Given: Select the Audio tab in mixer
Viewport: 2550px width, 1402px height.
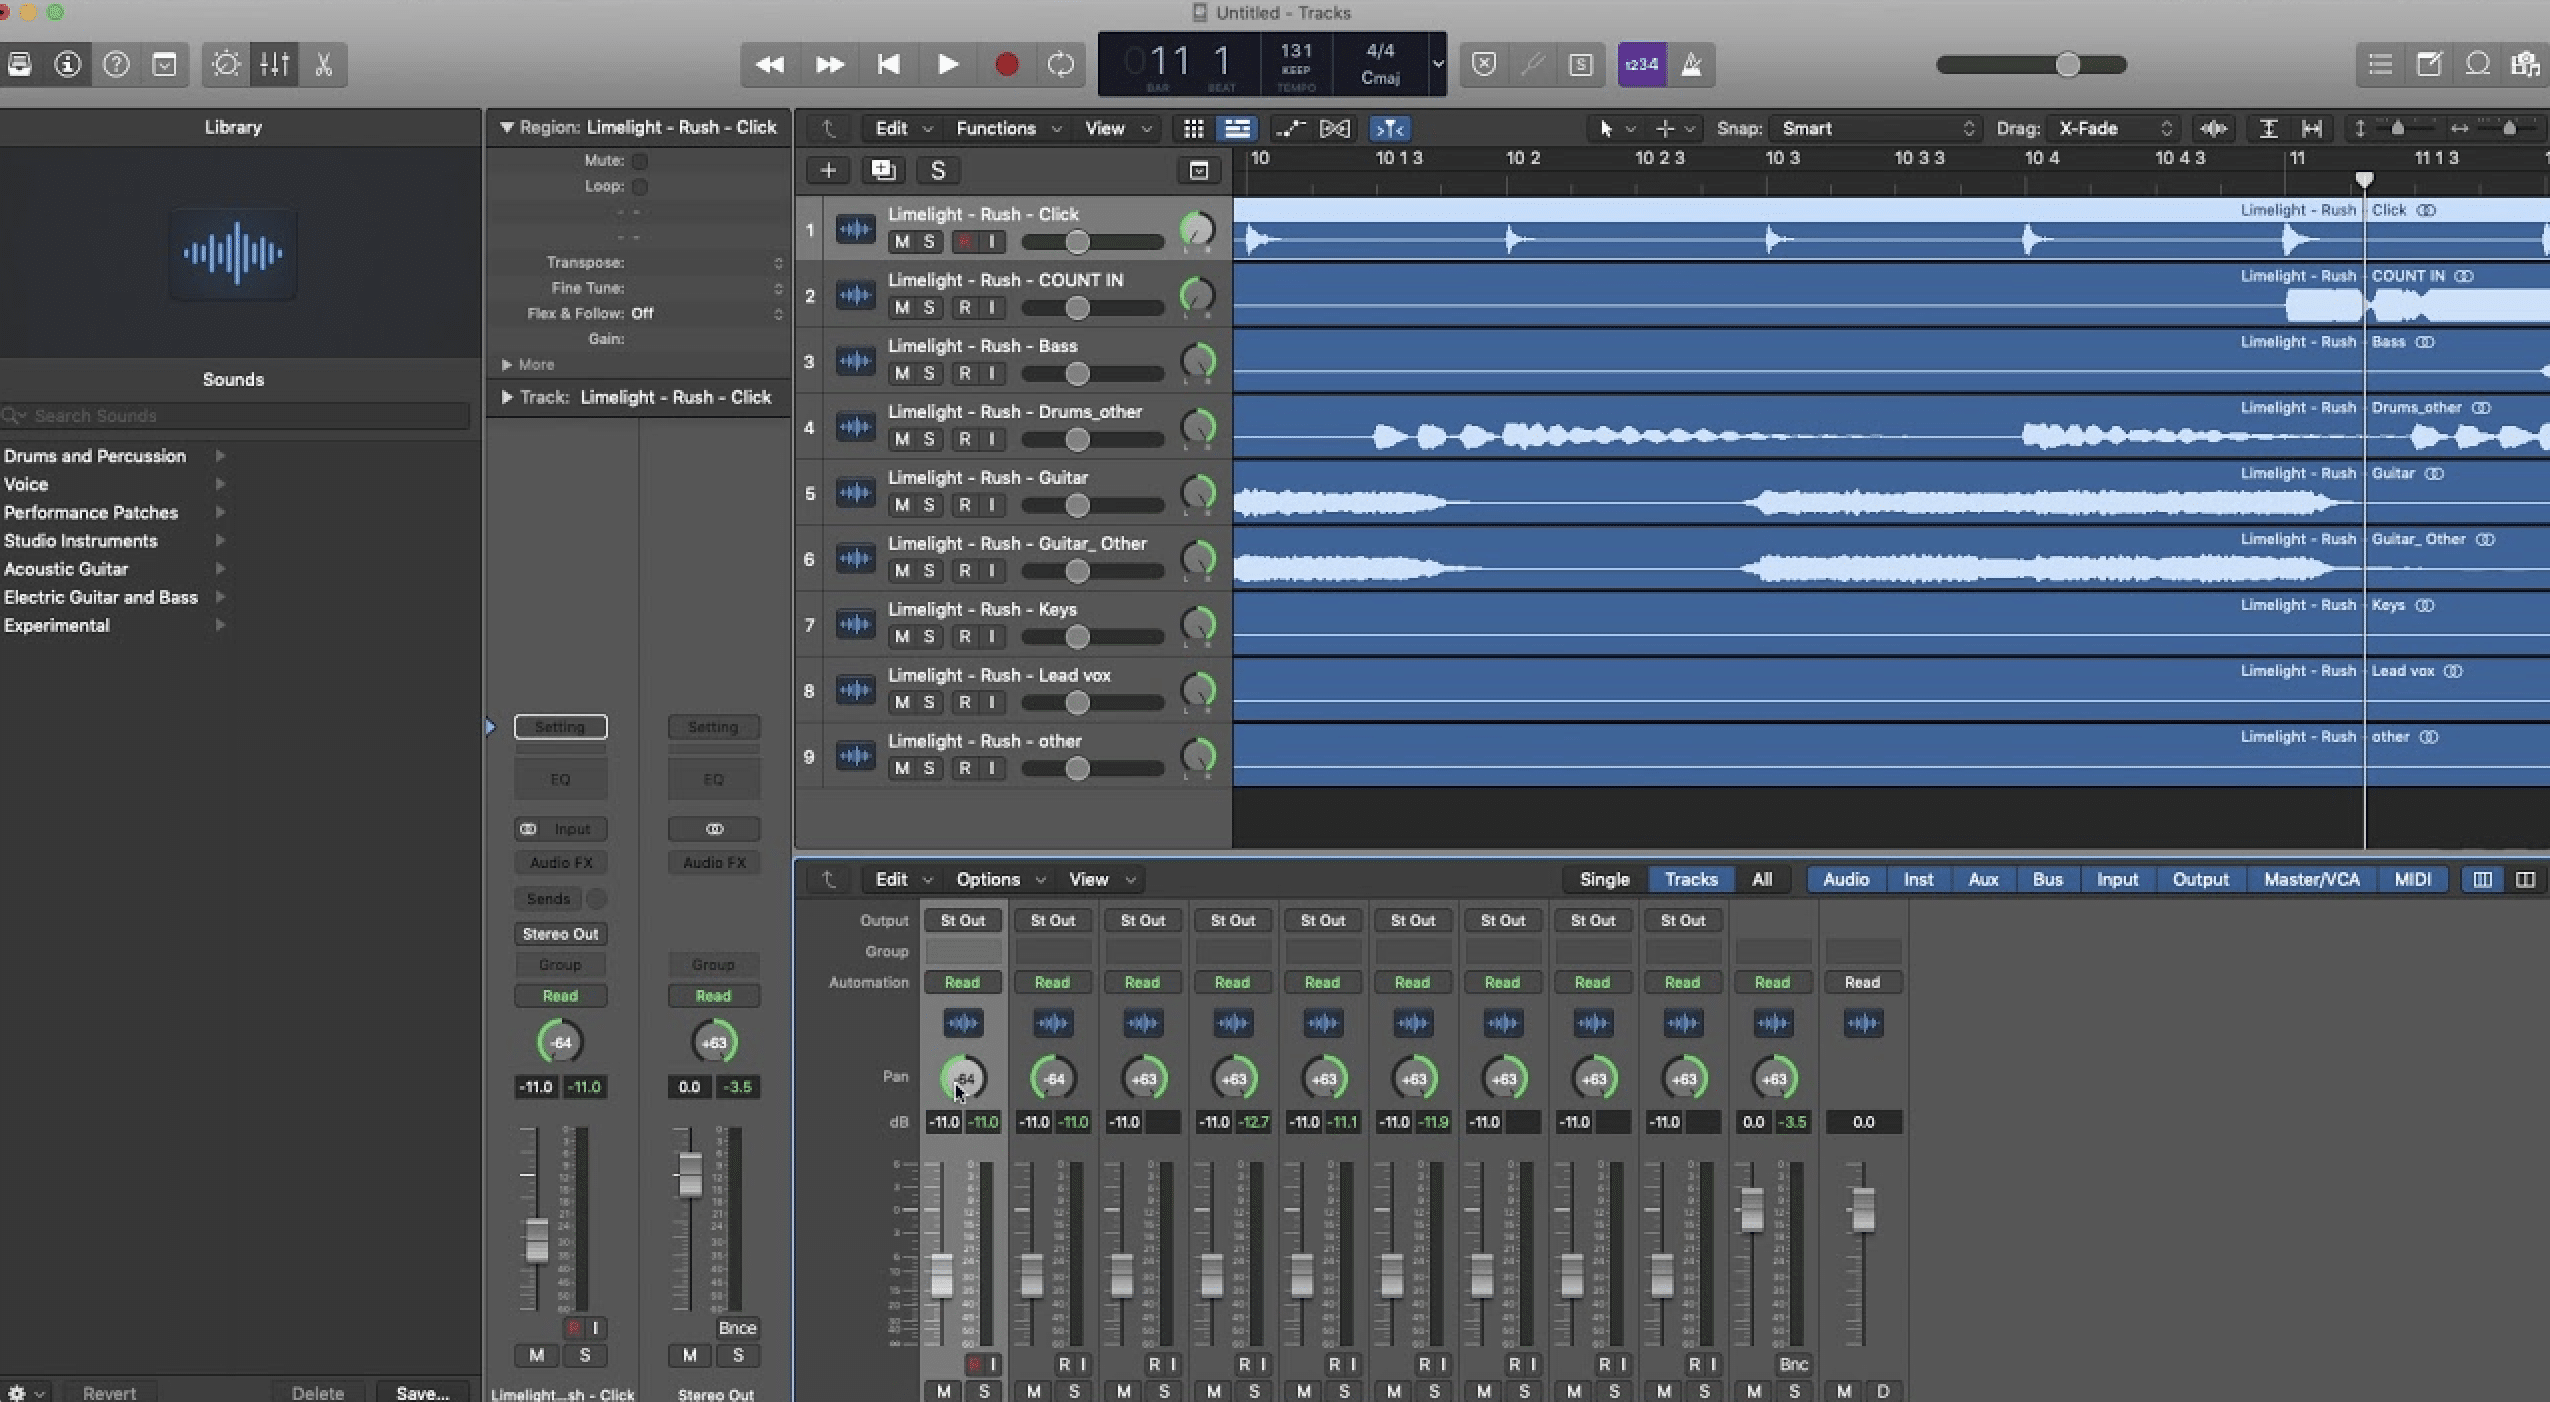Looking at the screenshot, I should click(x=1844, y=879).
